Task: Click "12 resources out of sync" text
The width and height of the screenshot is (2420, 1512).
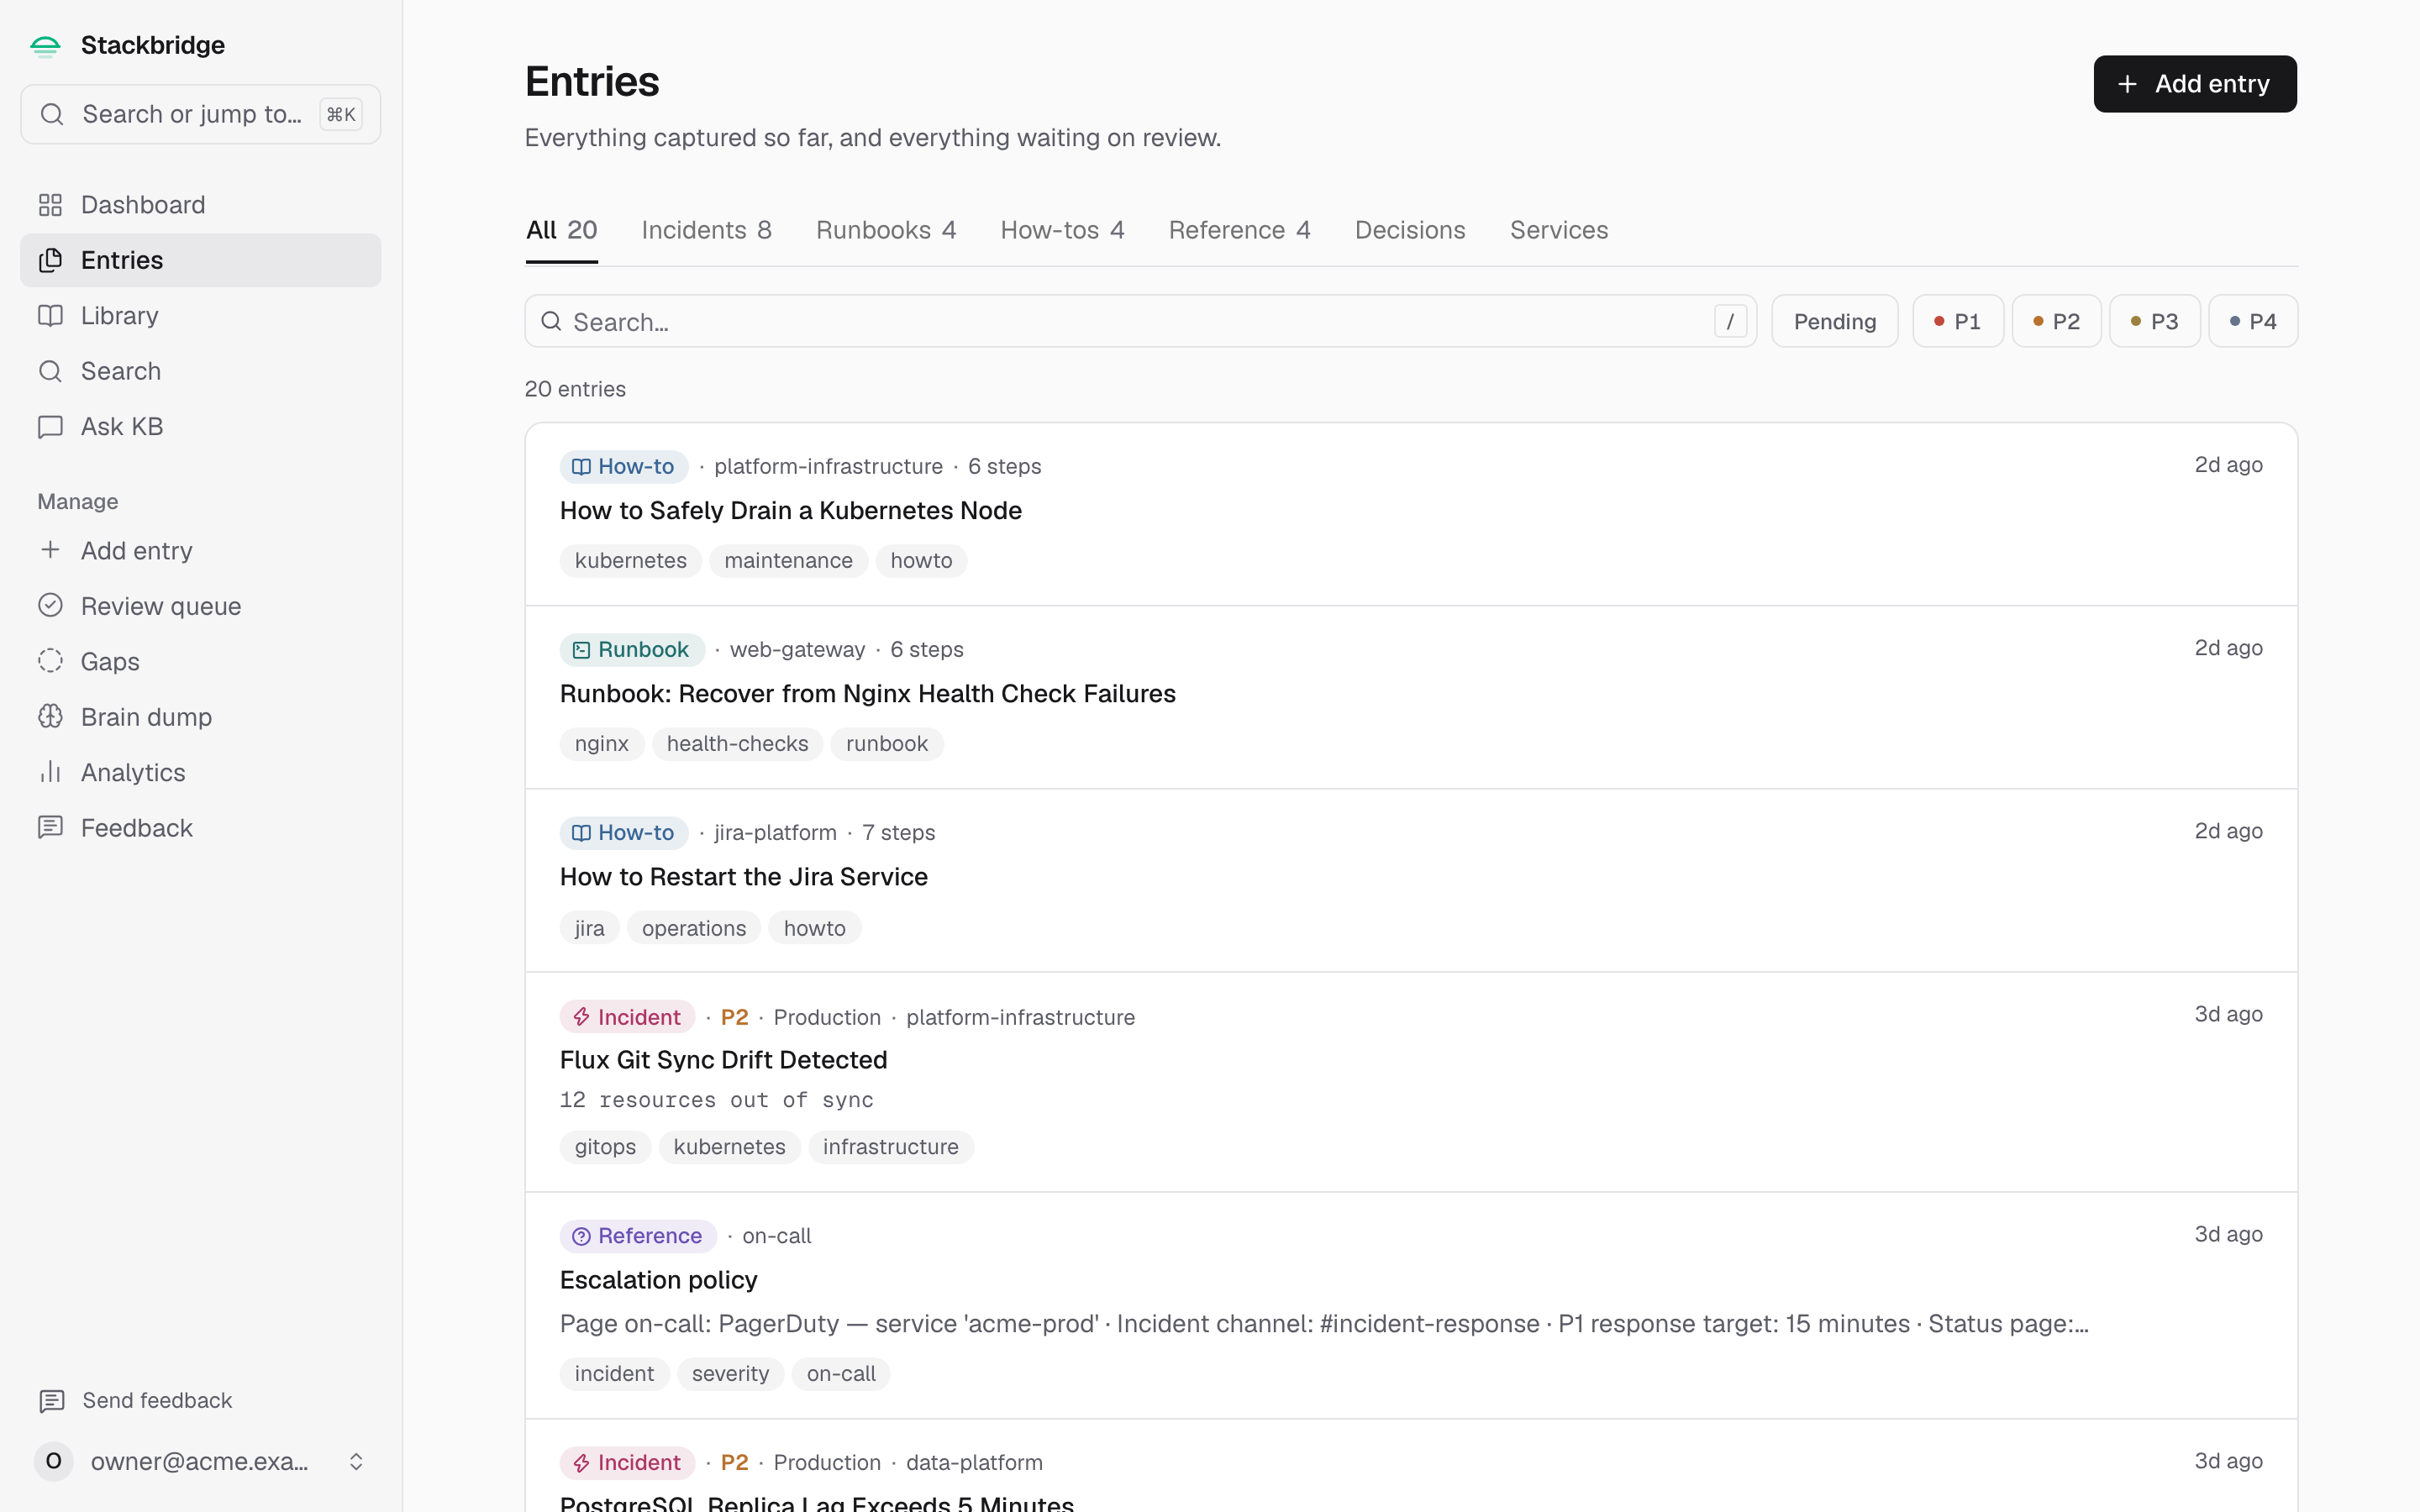Action: pyautogui.click(x=717, y=1100)
